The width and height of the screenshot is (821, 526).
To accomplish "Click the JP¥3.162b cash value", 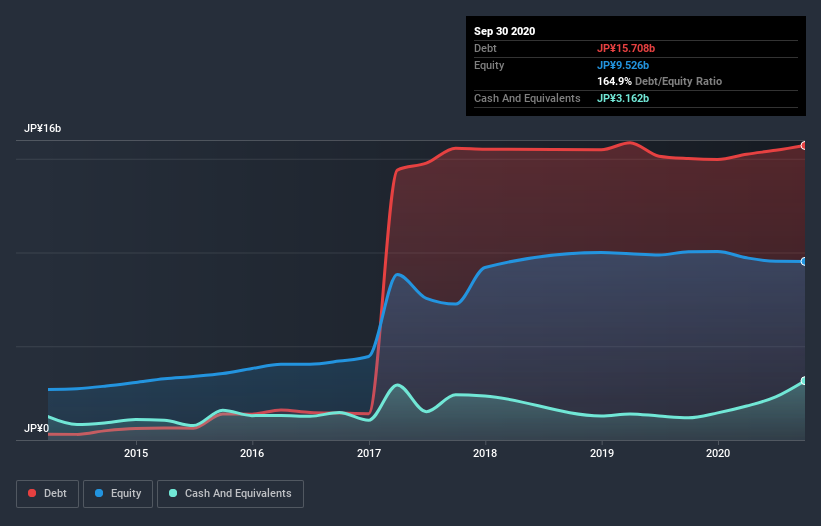I will click(x=623, y=98).
